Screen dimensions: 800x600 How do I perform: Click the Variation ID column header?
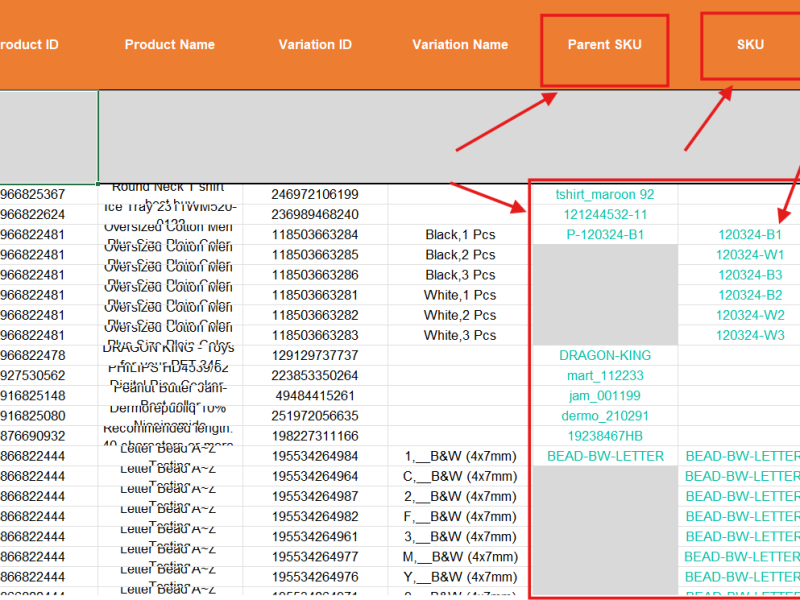click(x=315, y=44)
